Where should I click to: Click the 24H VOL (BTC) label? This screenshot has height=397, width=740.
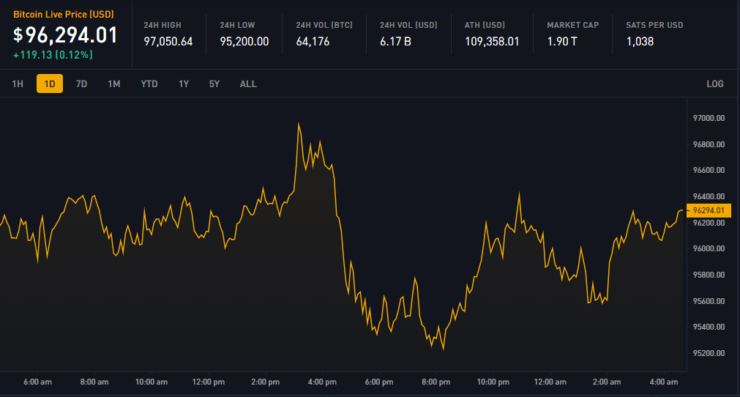[324, 25]
